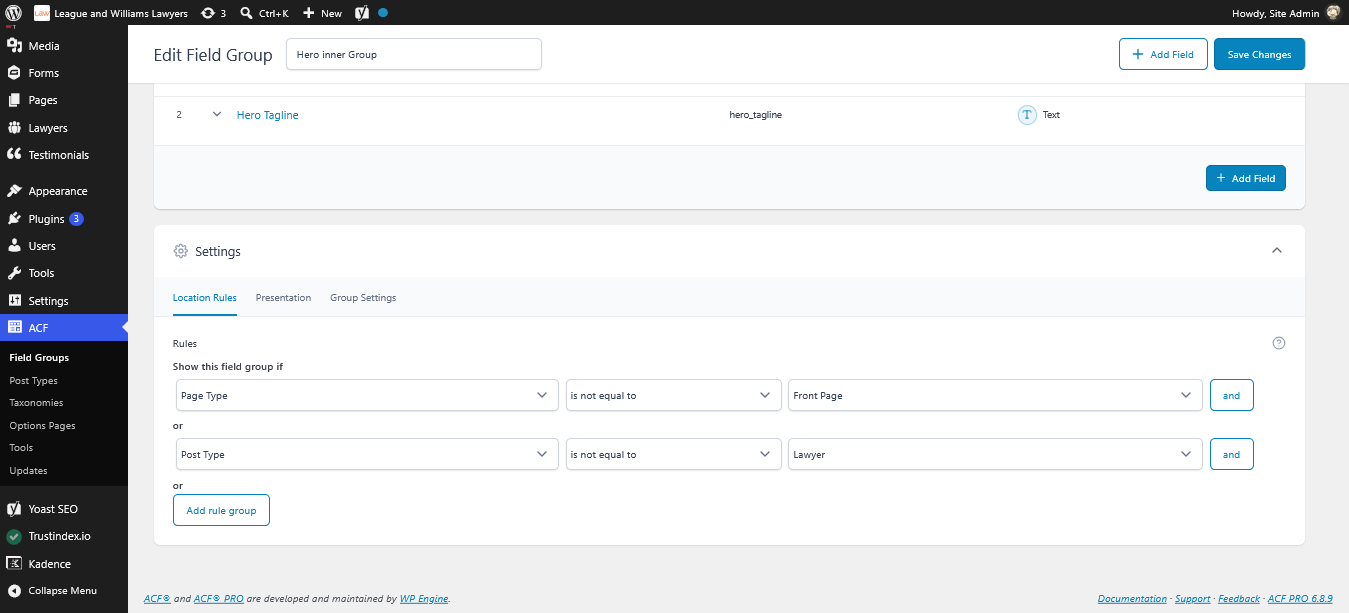Screen dimensions: 1349x613
Task: Collapse the Settings panel chevron
Action: [1277, 251]
